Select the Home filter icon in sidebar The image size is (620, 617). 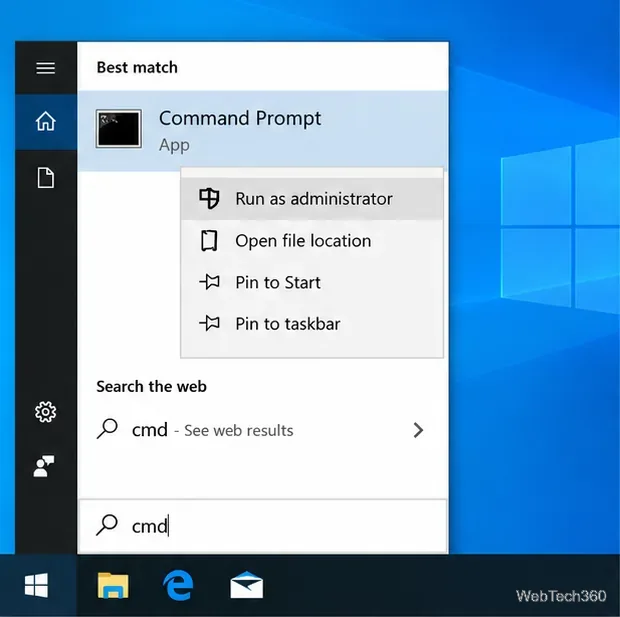(46, 121)
